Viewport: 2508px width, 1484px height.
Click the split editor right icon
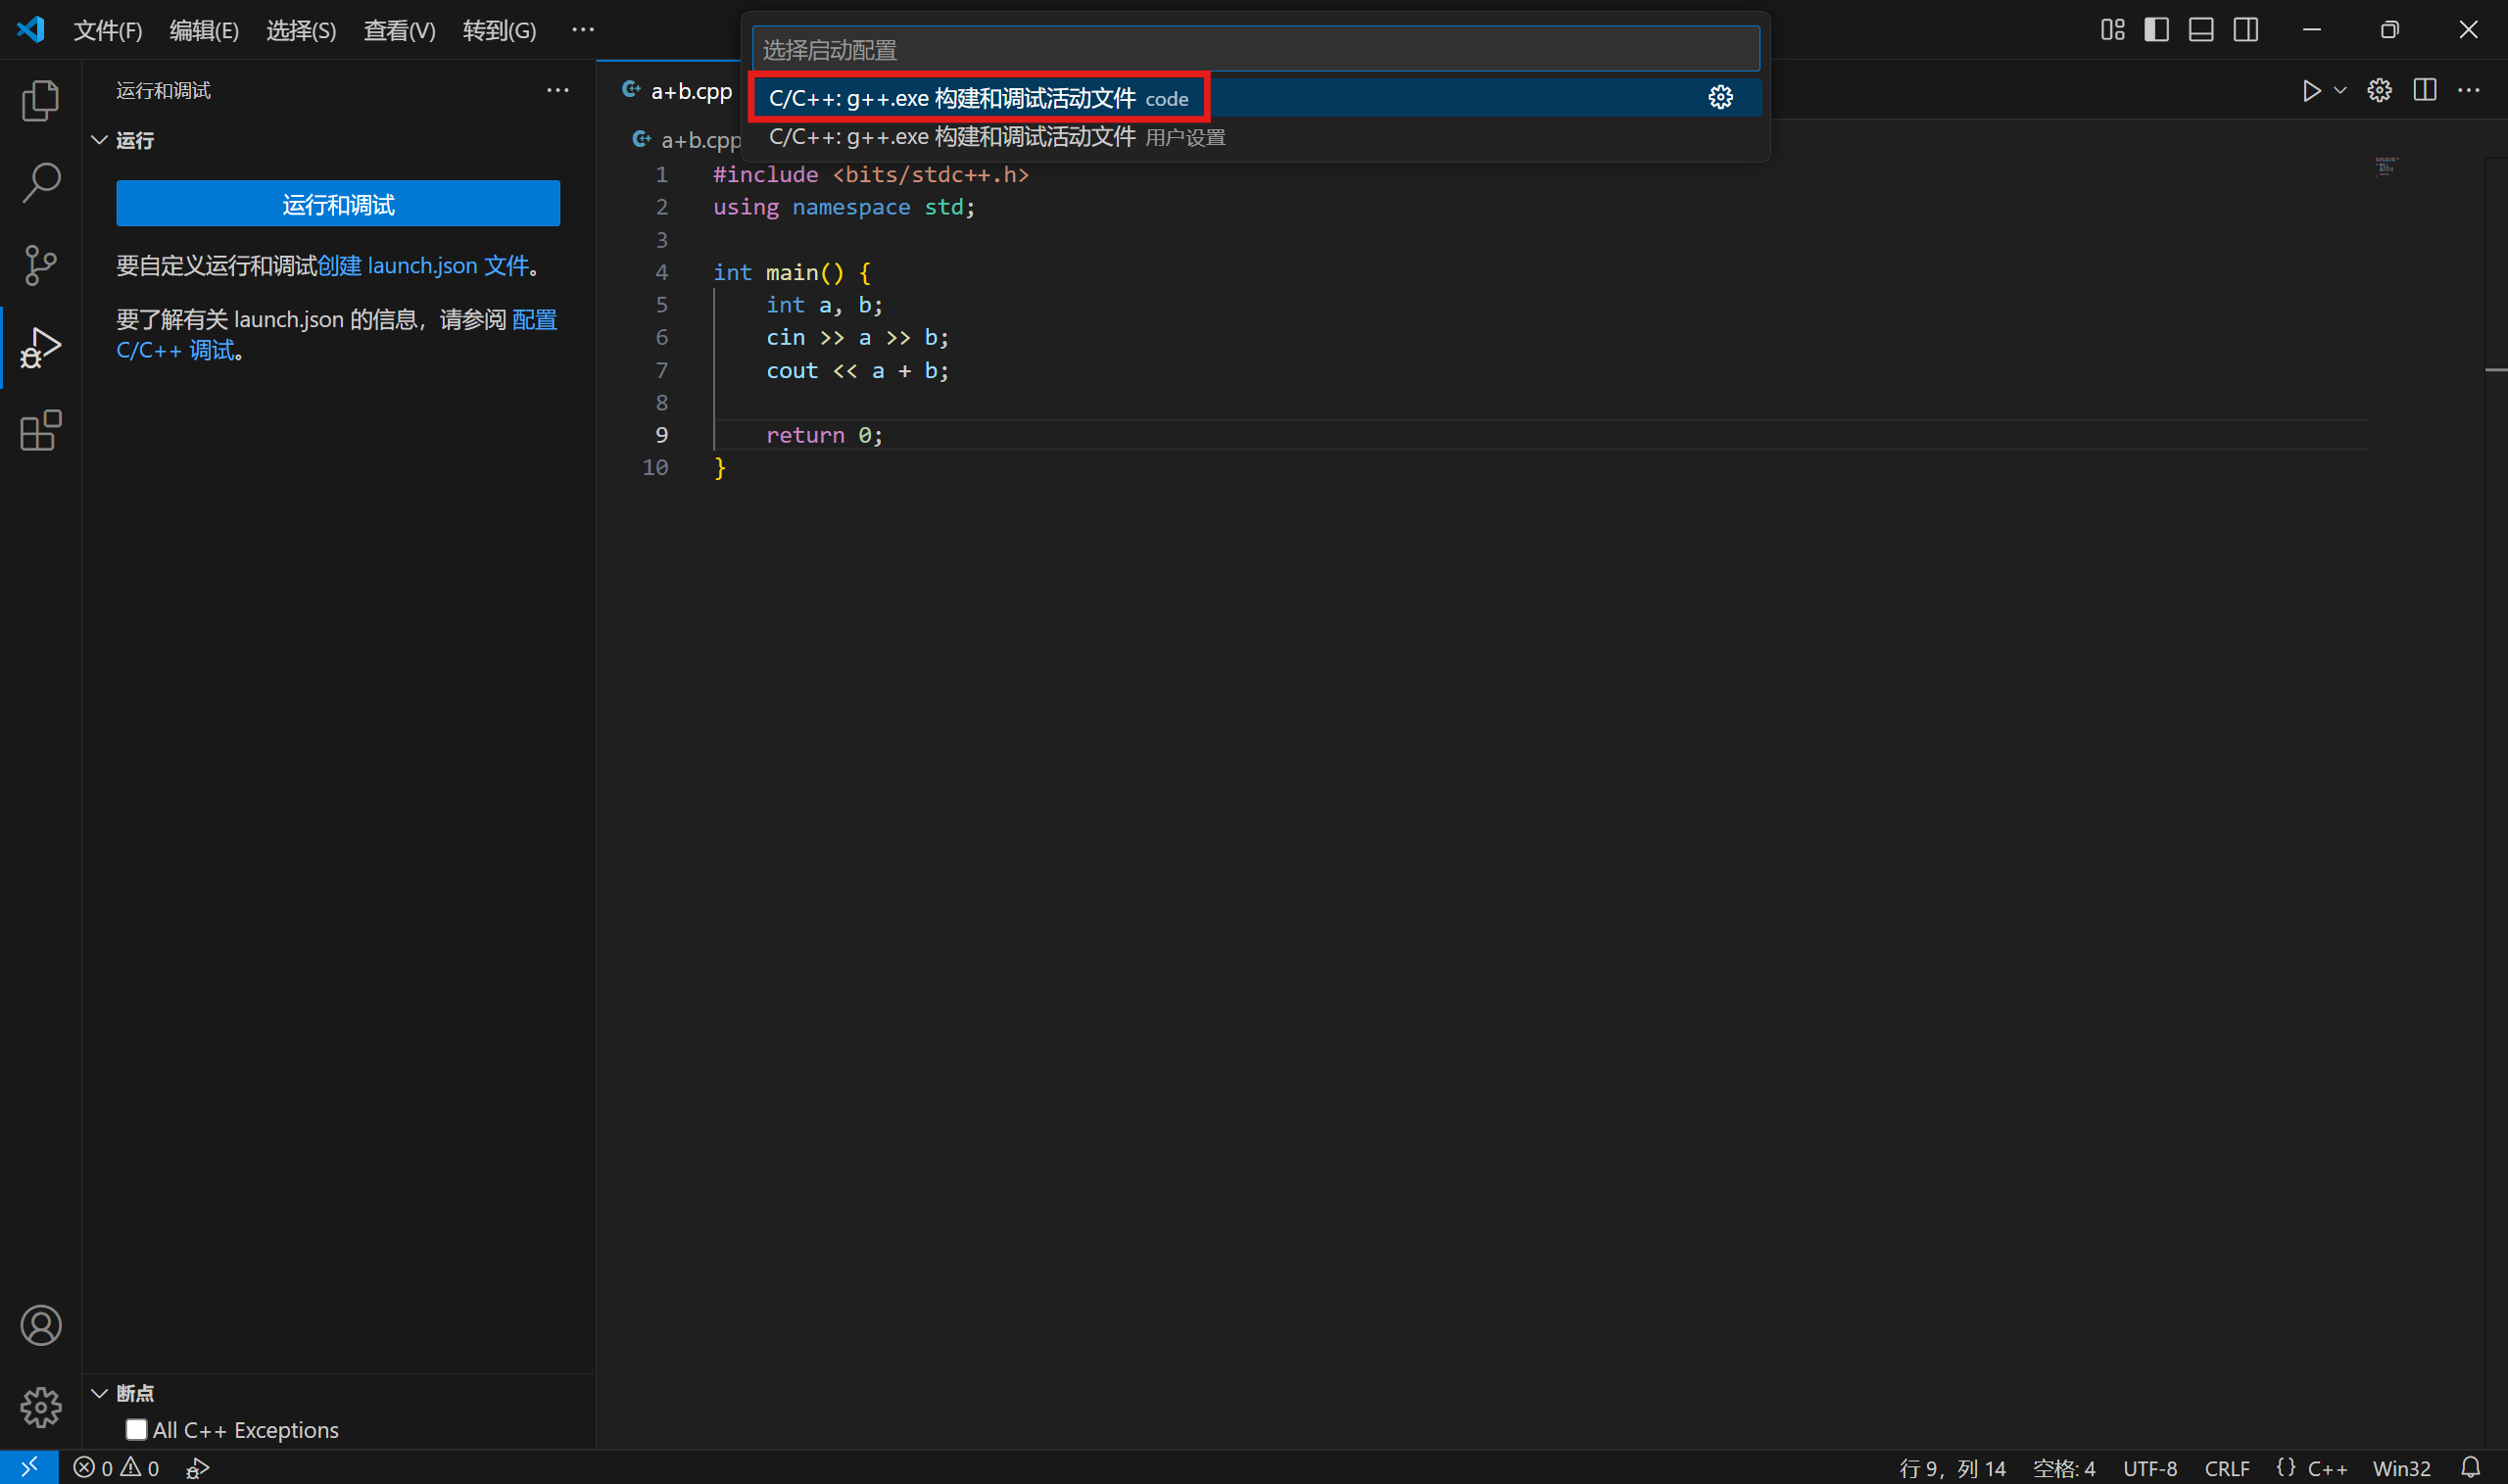2424,90
